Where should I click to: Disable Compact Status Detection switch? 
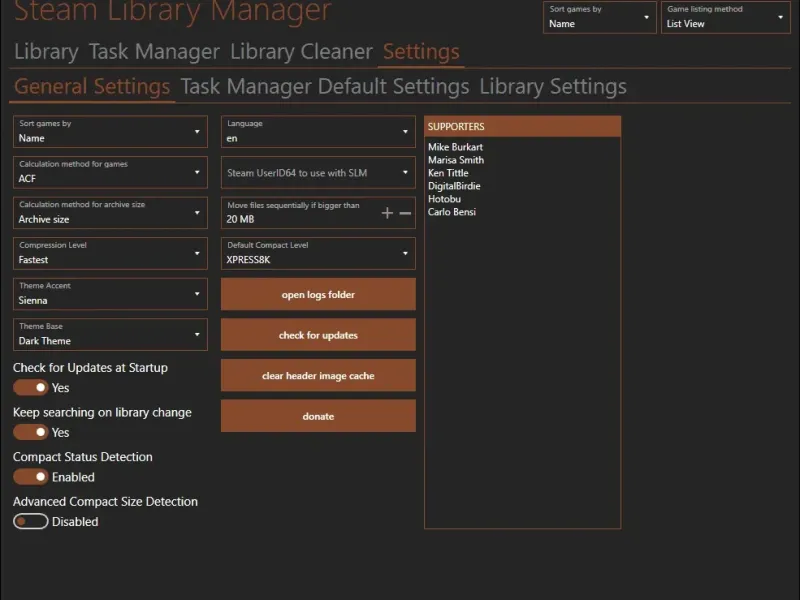pyautogui.click(x=31, y=477)
